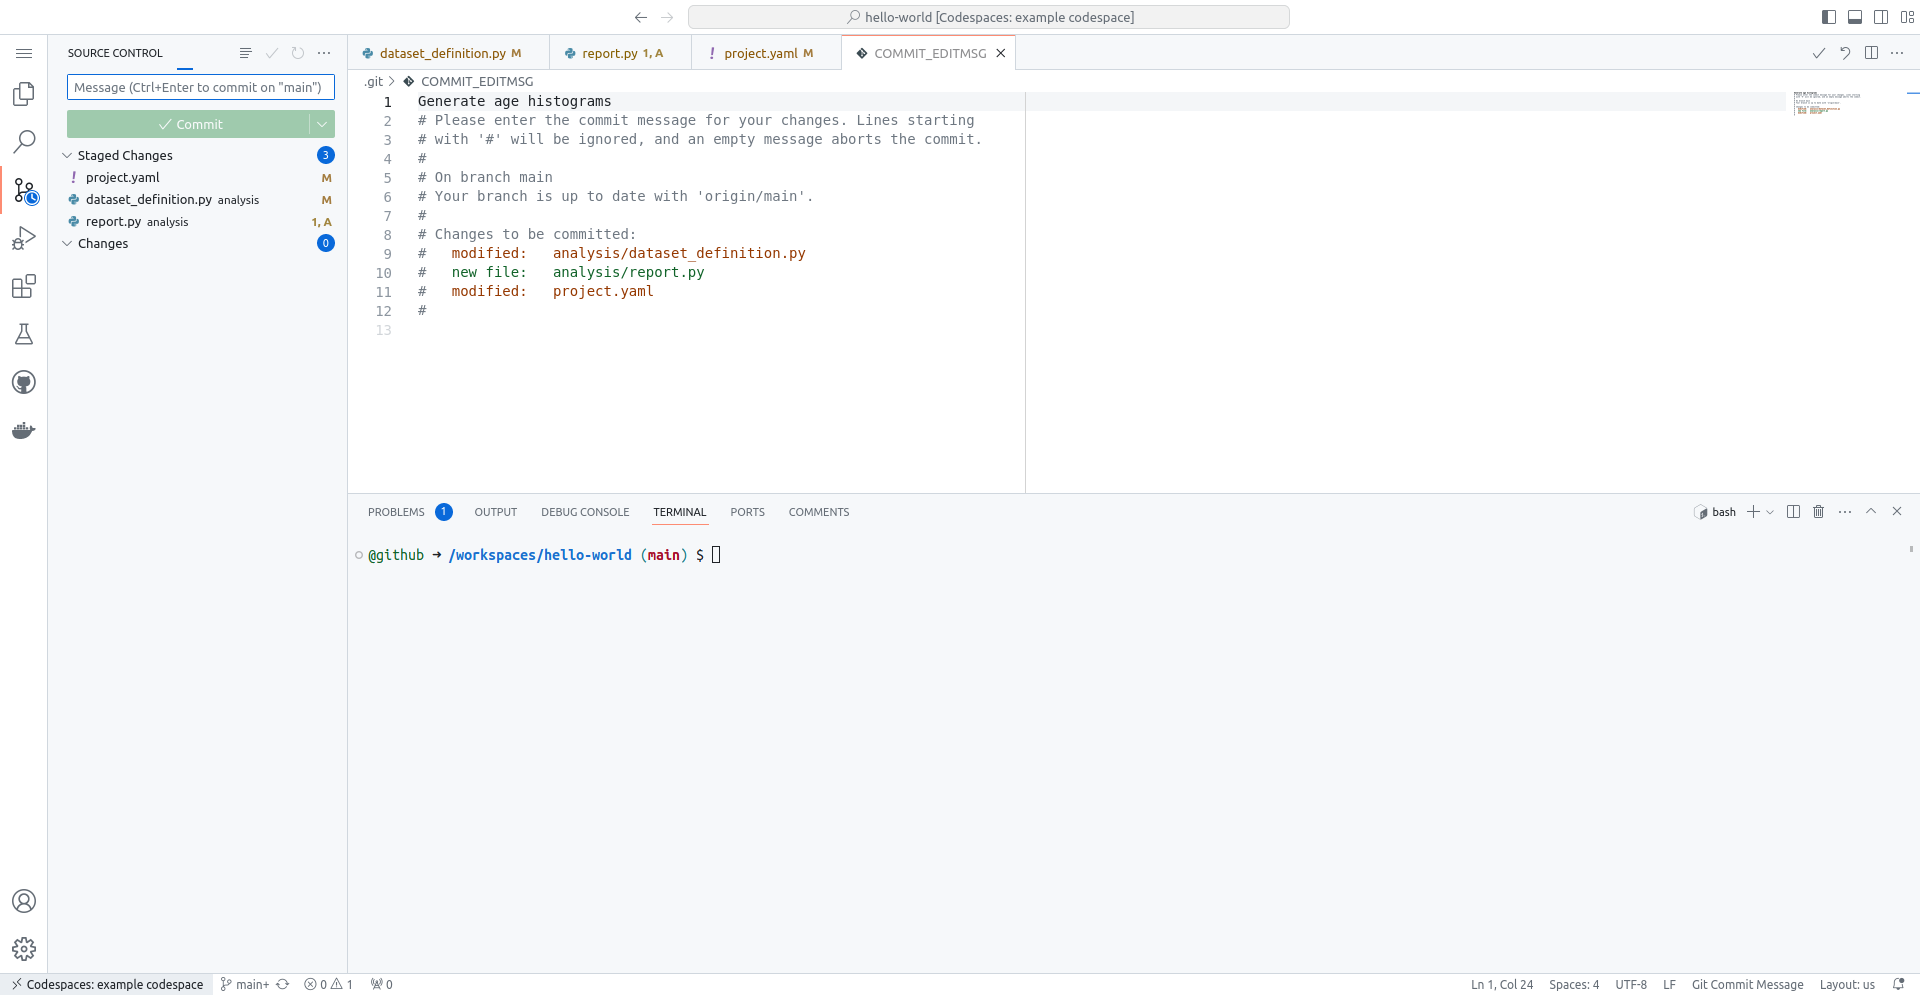This screenshot has height=995, width=1920.
Task: Open the Comments panel tab
Action: [818, 512]
